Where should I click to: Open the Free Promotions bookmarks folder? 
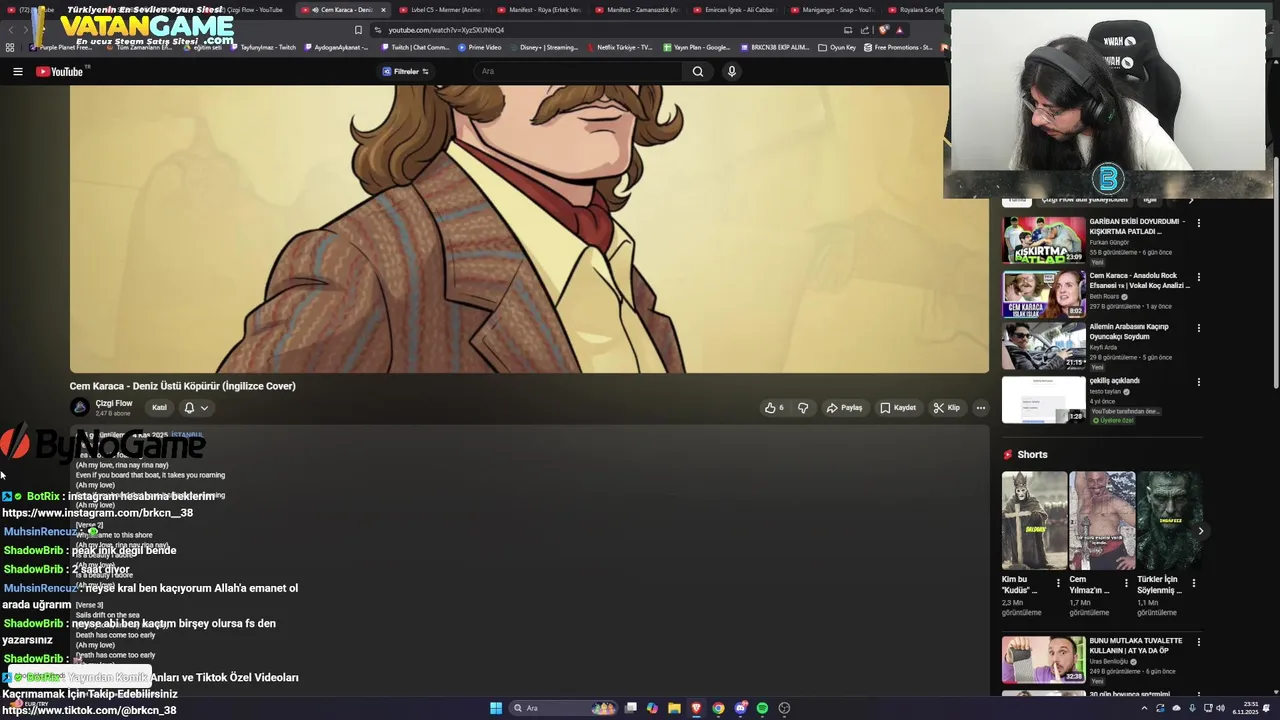pos(898,47)
